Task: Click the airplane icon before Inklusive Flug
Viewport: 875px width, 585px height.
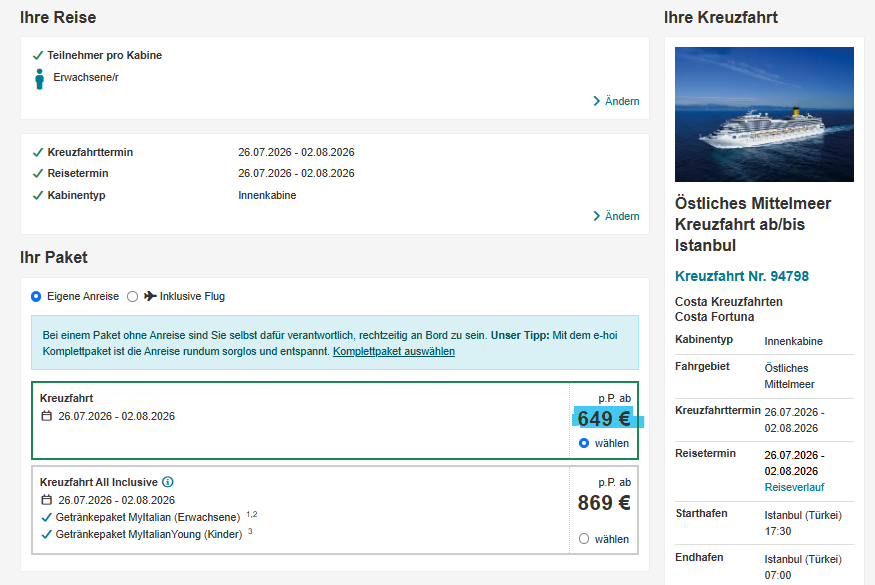Action: tap(150, 296)
